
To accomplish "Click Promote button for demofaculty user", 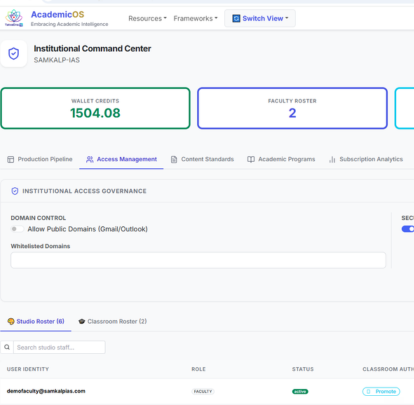I will tap(381, 391).
